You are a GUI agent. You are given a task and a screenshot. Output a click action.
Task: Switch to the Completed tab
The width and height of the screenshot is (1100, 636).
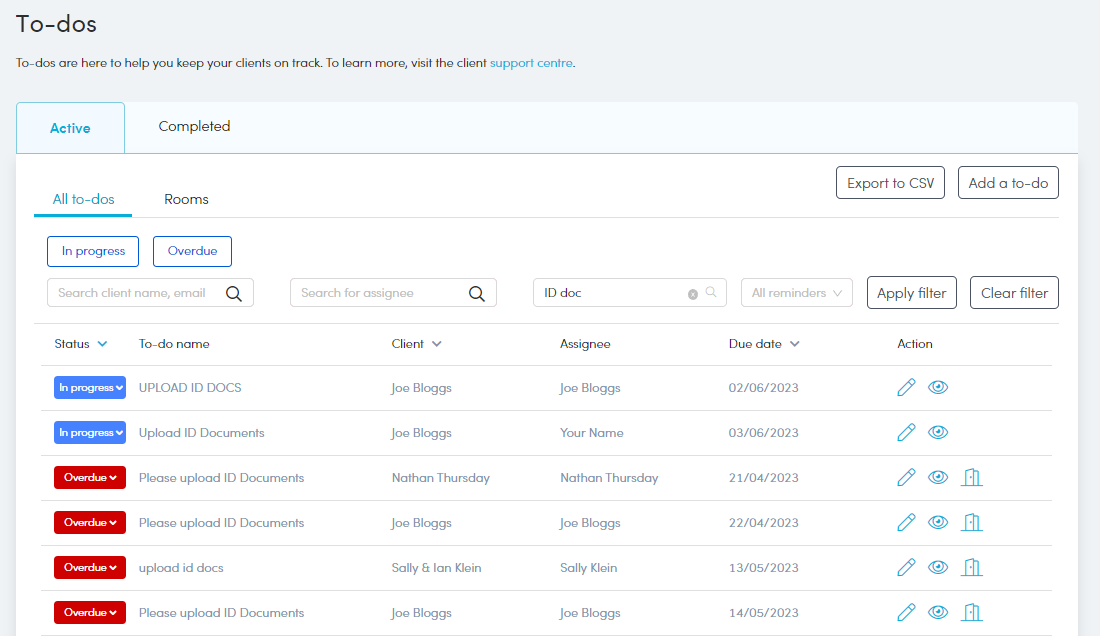coord(194,127)
